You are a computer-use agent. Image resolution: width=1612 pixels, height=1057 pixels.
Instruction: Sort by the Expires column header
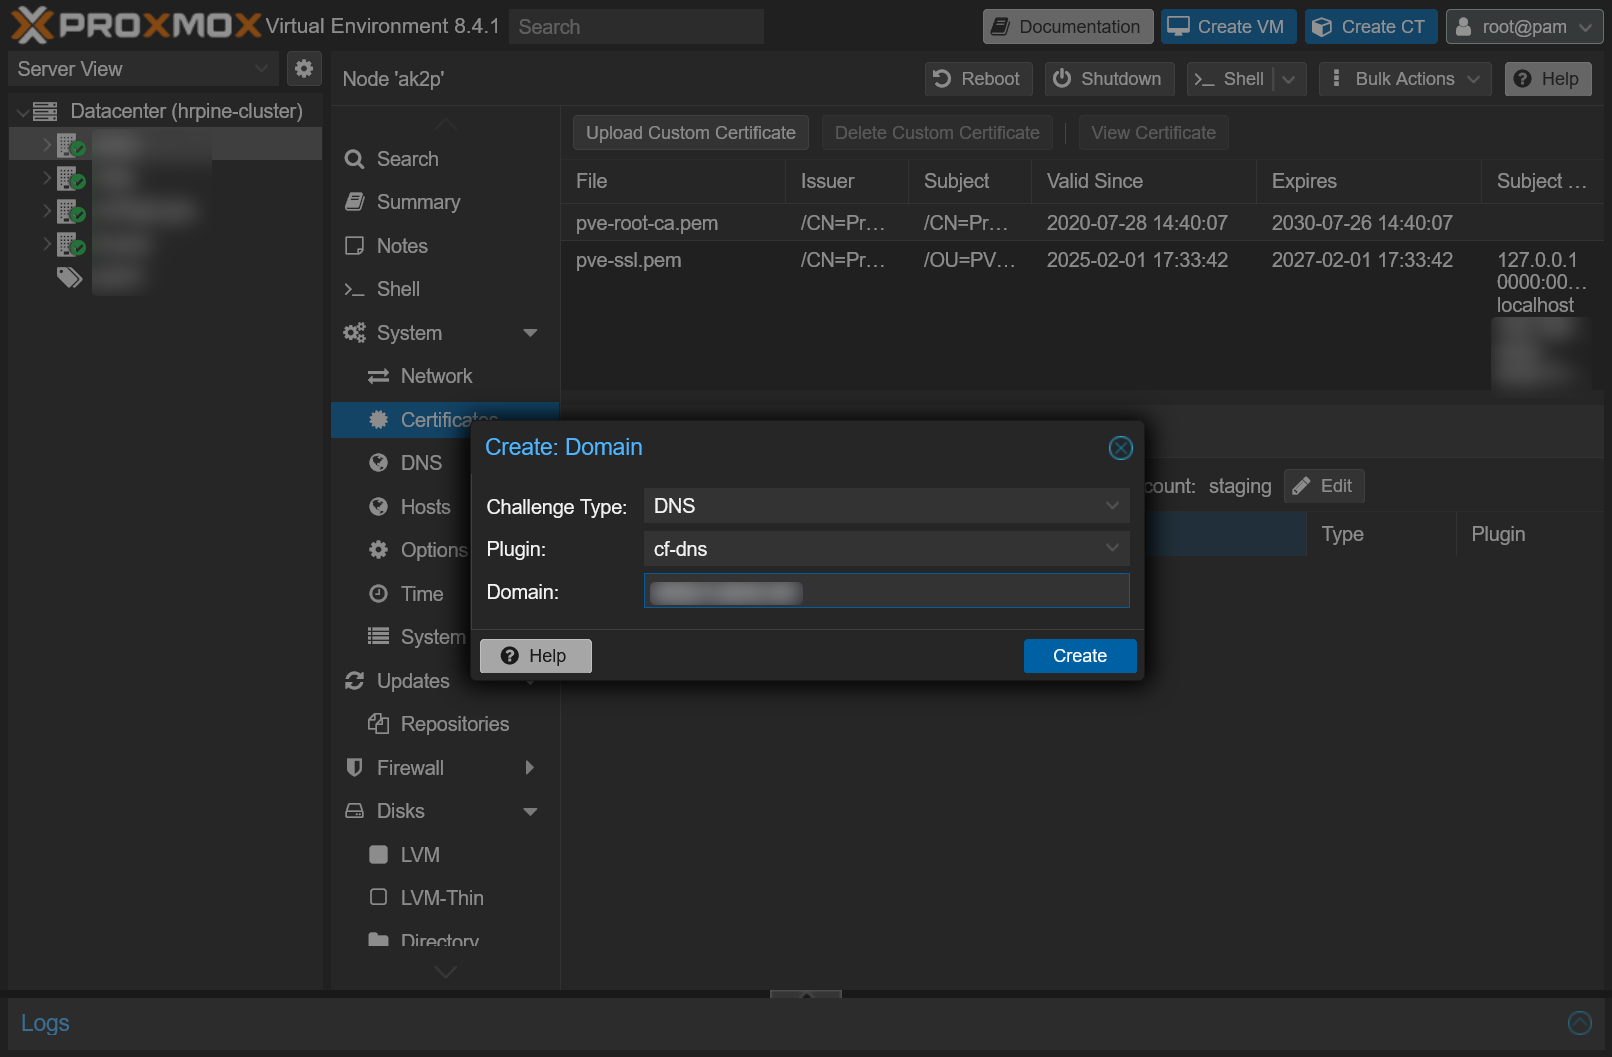pos(1368,181)
